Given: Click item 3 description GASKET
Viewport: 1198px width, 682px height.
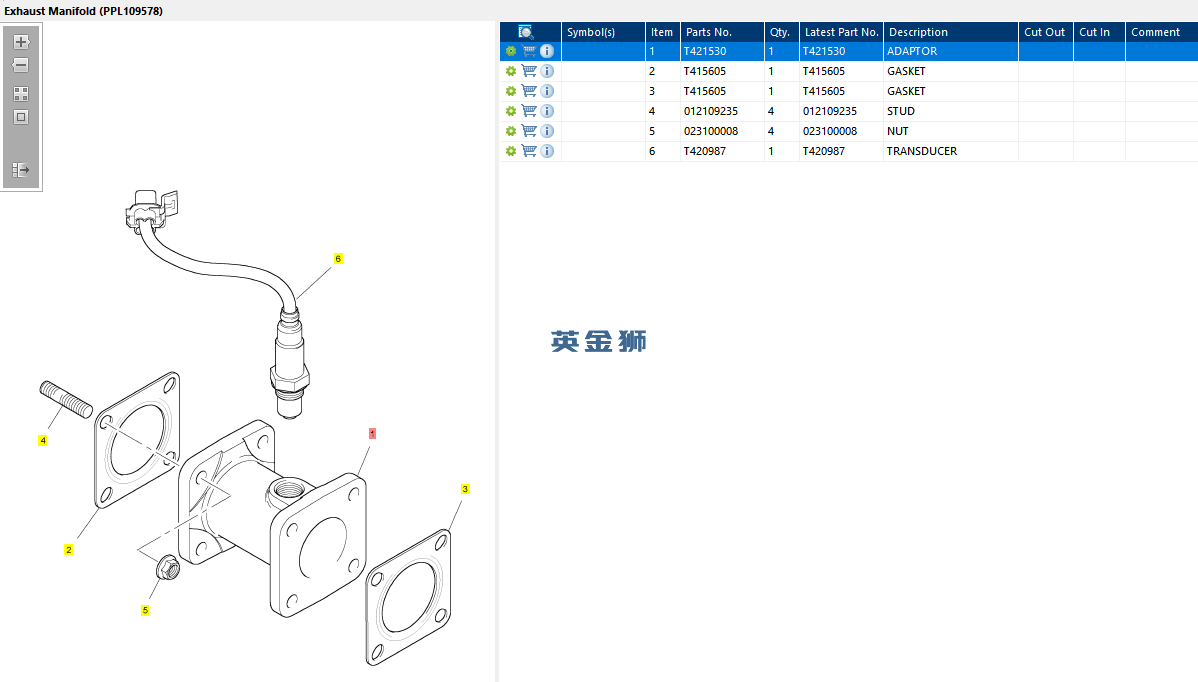Looking at the screenshot, I should (x=950, y=91).
